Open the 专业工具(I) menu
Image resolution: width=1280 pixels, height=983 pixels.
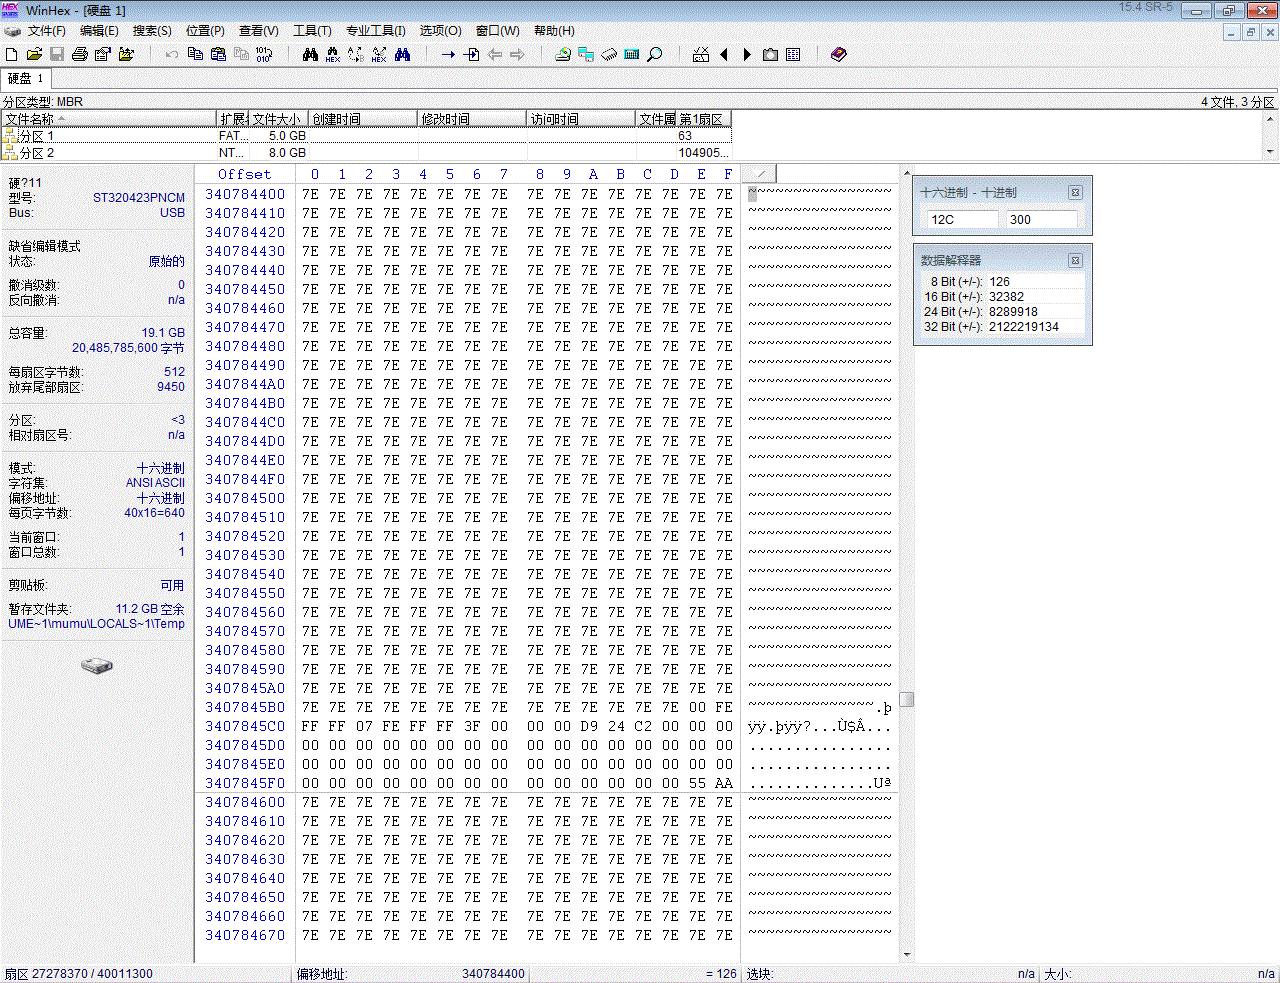click(x=376, y=31)
